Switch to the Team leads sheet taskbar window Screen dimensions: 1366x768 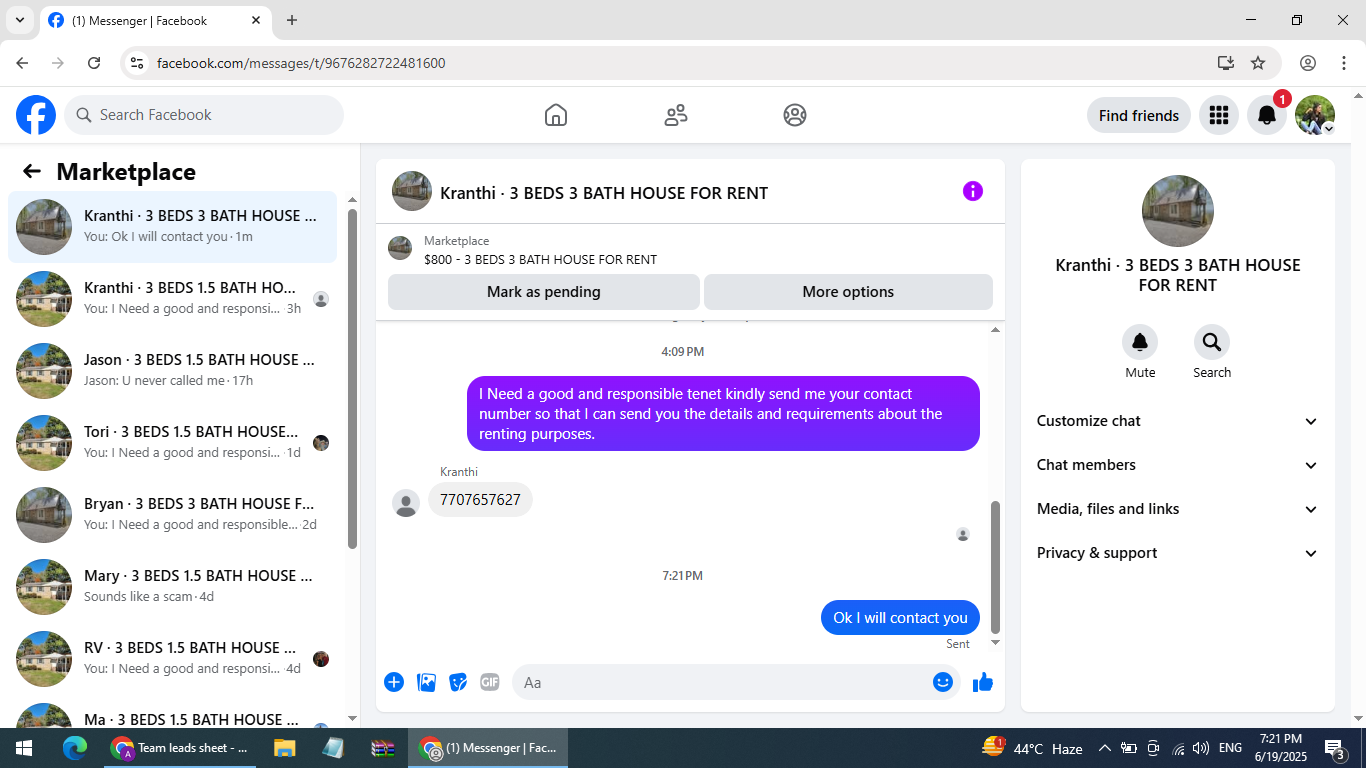[x=180, y=748]
